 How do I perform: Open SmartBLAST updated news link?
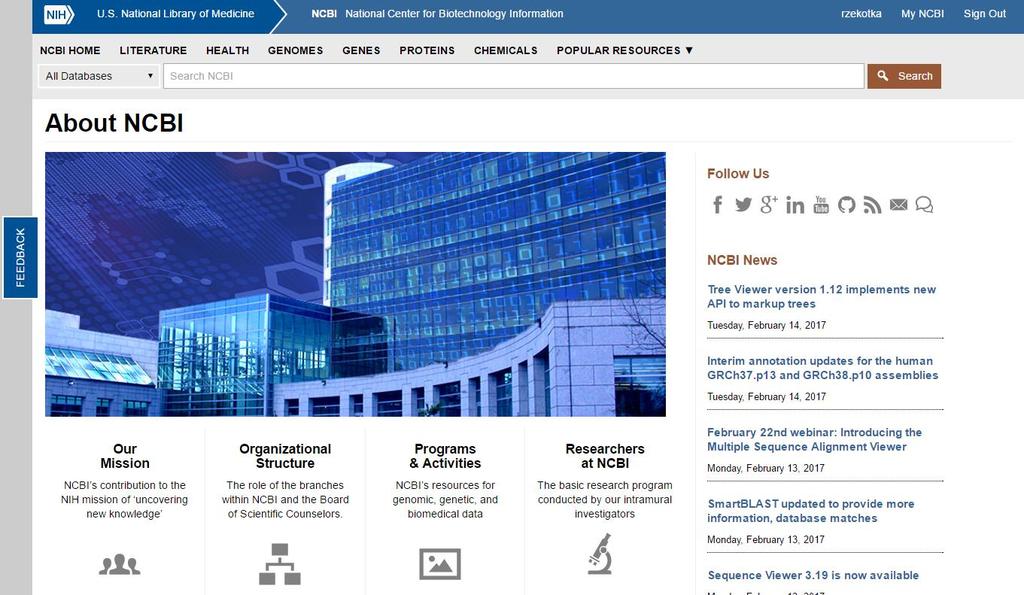pos(810,511)
